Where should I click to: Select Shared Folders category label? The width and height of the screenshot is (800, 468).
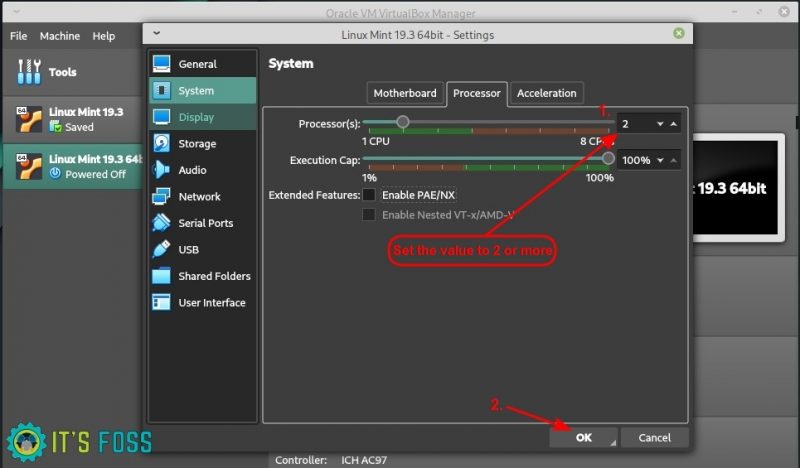214,276
